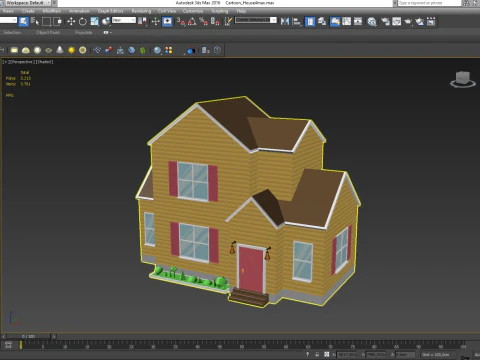Click the Selection Lock toggle padlock
The height and width of the screenshot is (360, 480).
coord(317,354)
